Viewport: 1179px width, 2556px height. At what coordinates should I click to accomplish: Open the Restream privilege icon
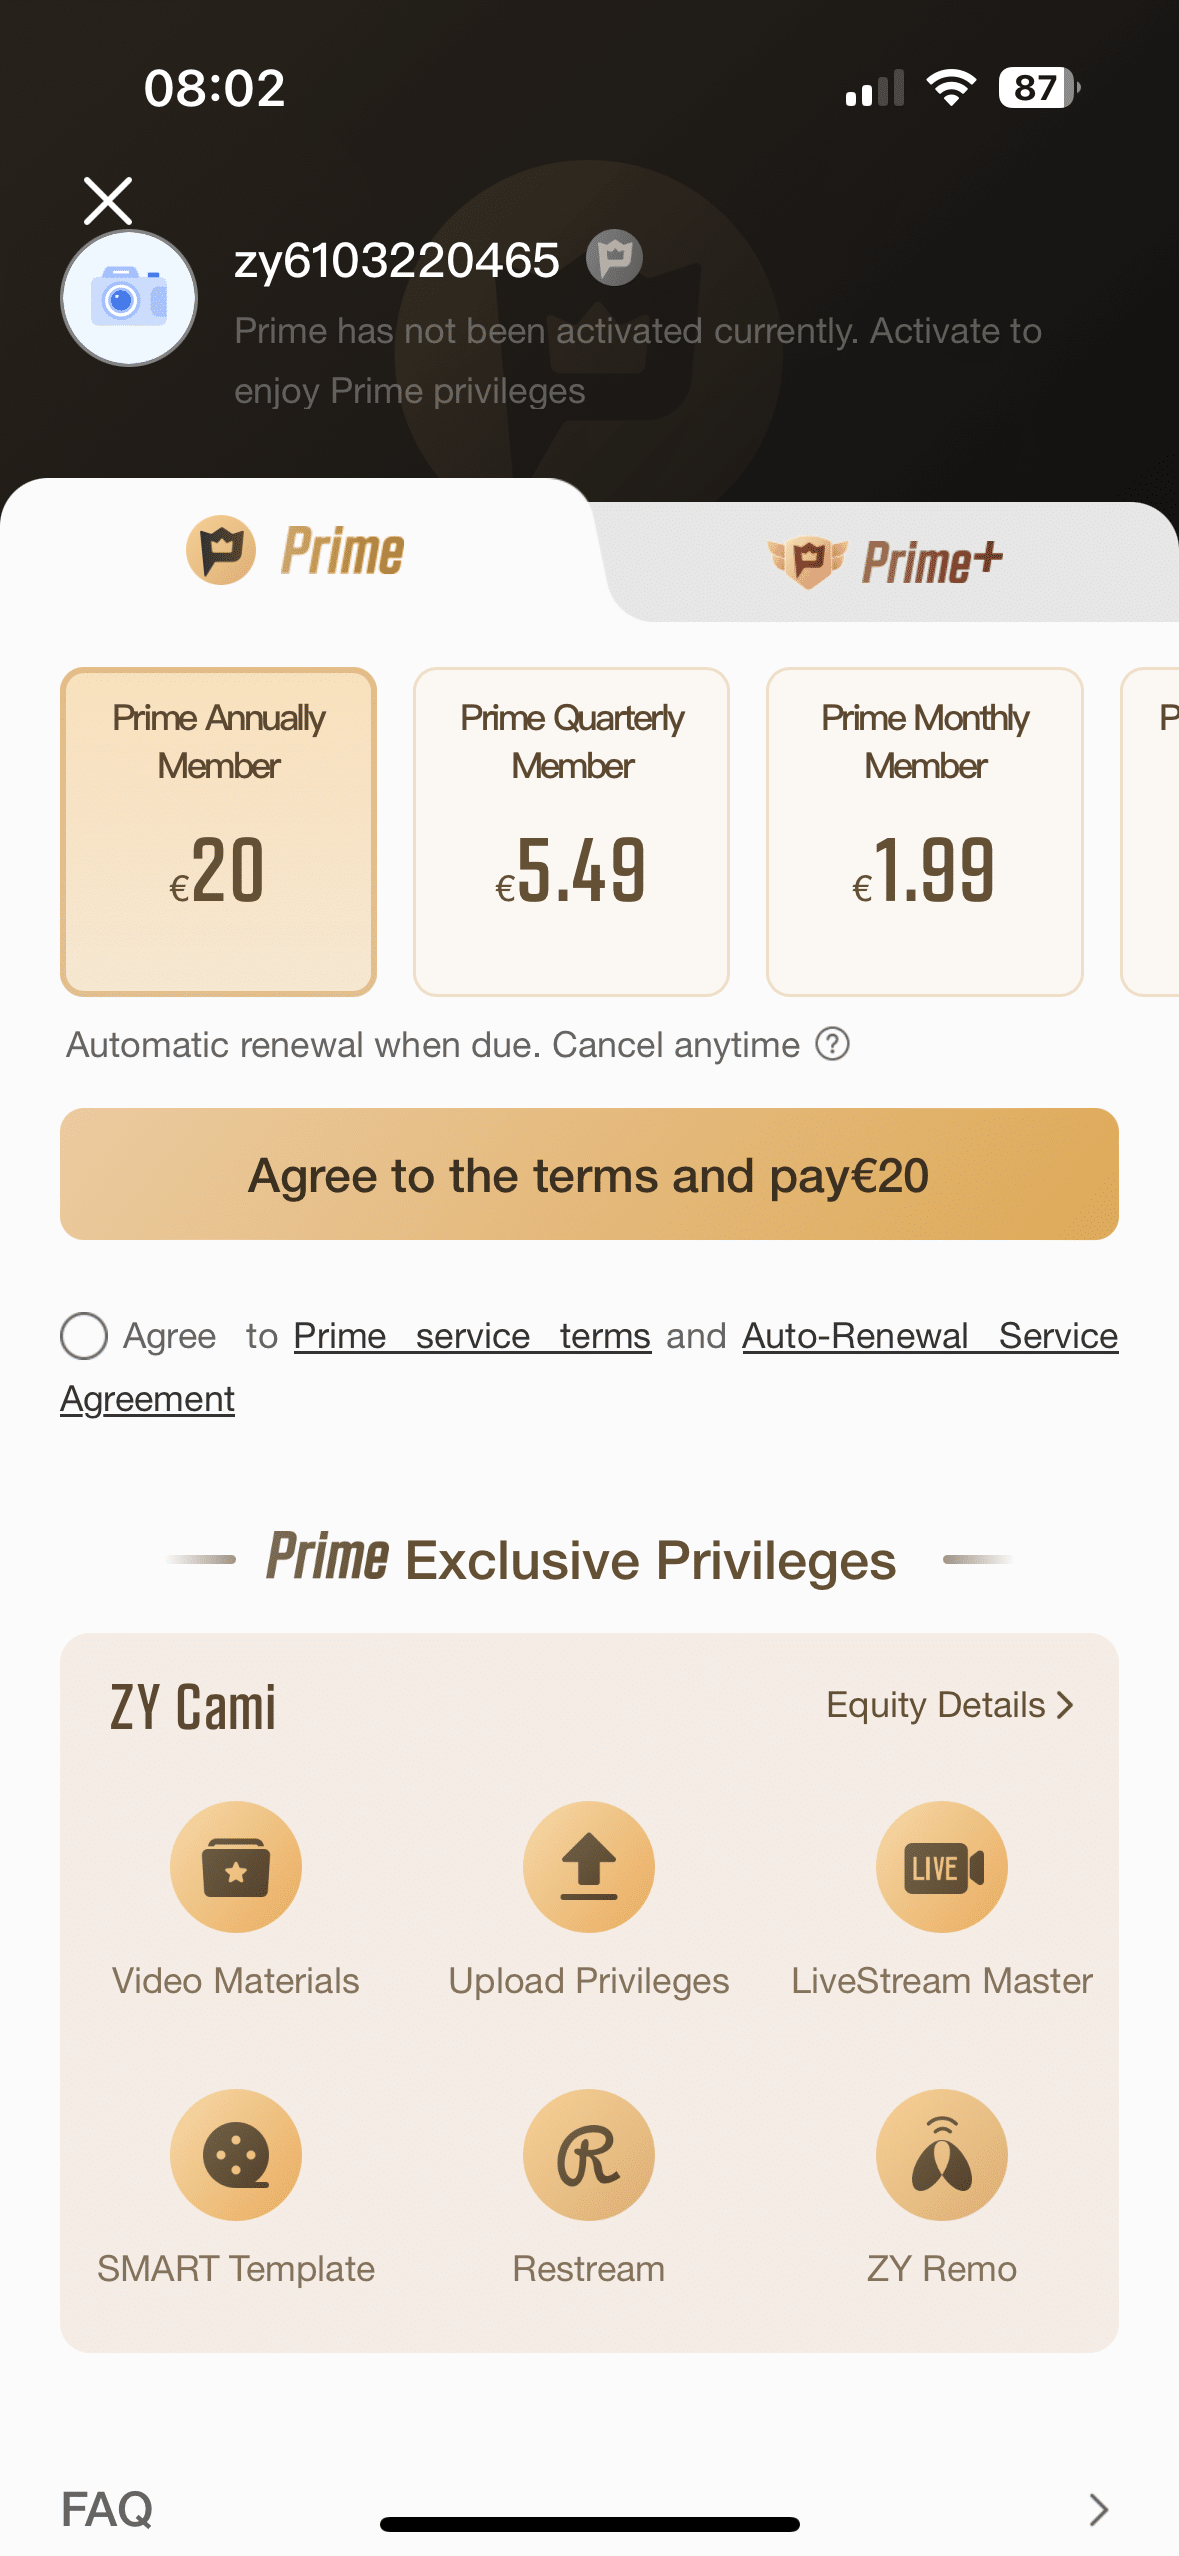(589, 2154)
